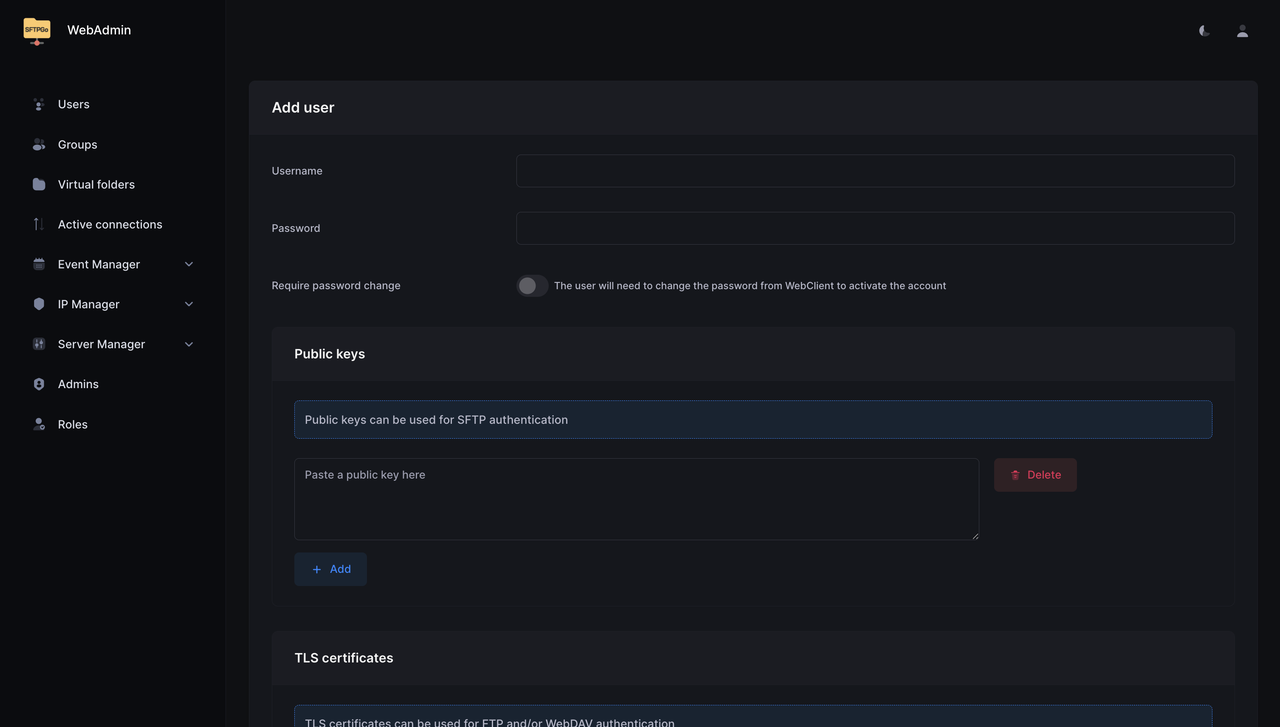Expand the Event Manager section
Screen dimensions: 1280x727
tap(188, 264)
